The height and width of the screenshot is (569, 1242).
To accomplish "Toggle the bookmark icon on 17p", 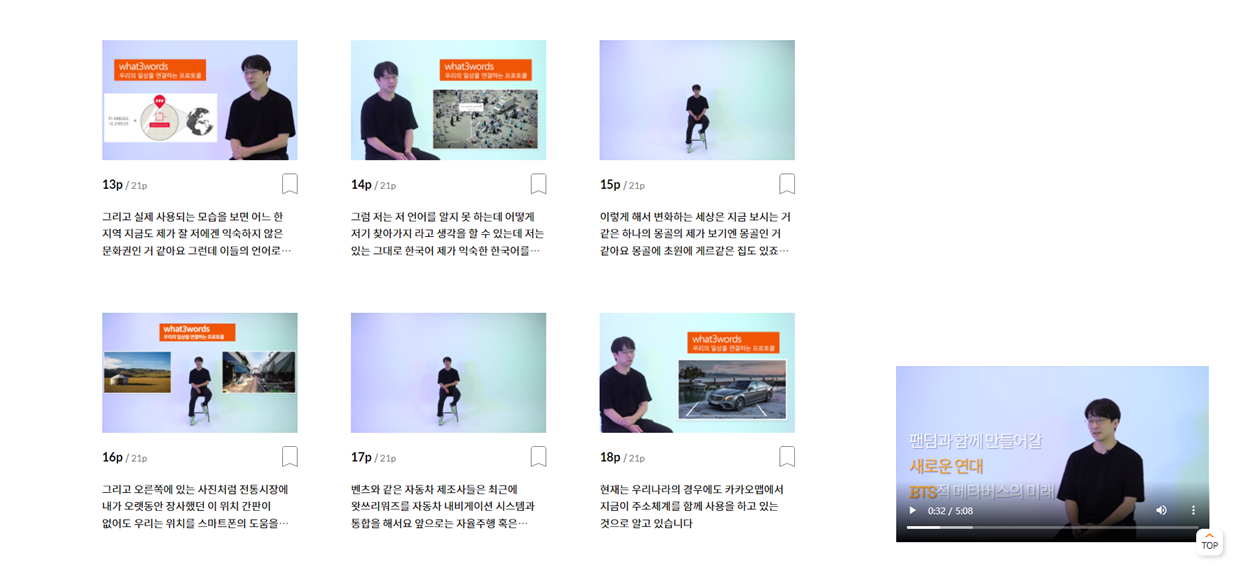I will (x=538, y=457).
